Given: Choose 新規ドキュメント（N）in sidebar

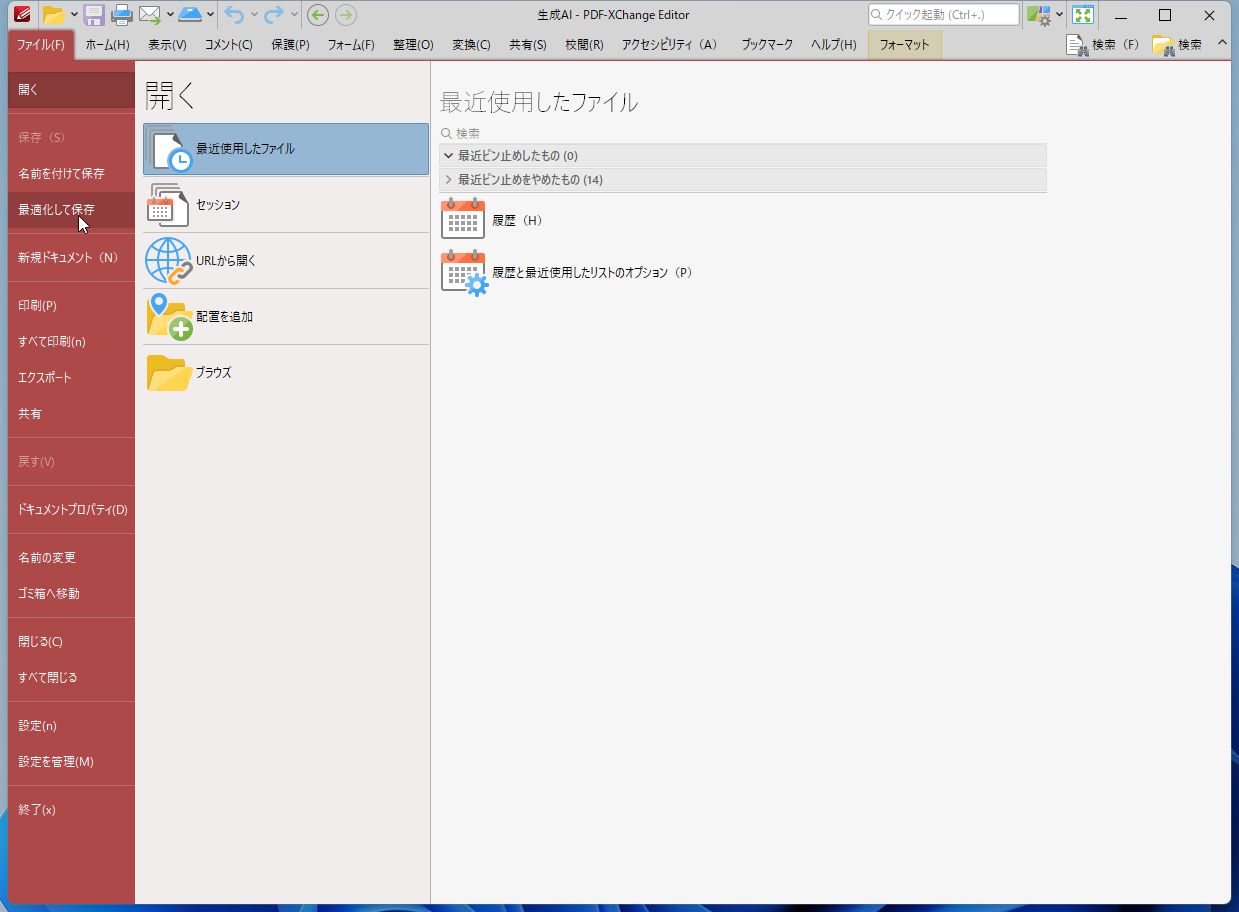Looking at the screenshot, I should tap(71, 258).
